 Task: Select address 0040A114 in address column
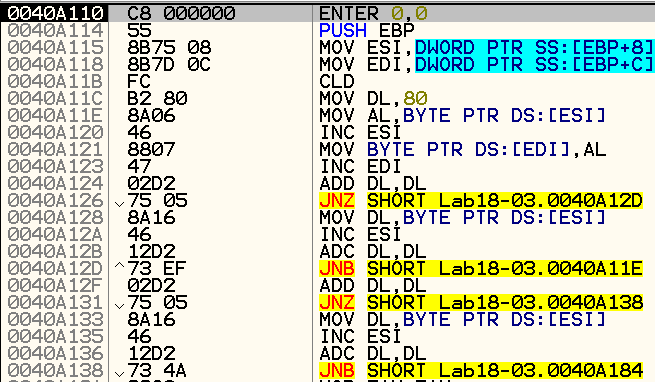coord(55,31)
